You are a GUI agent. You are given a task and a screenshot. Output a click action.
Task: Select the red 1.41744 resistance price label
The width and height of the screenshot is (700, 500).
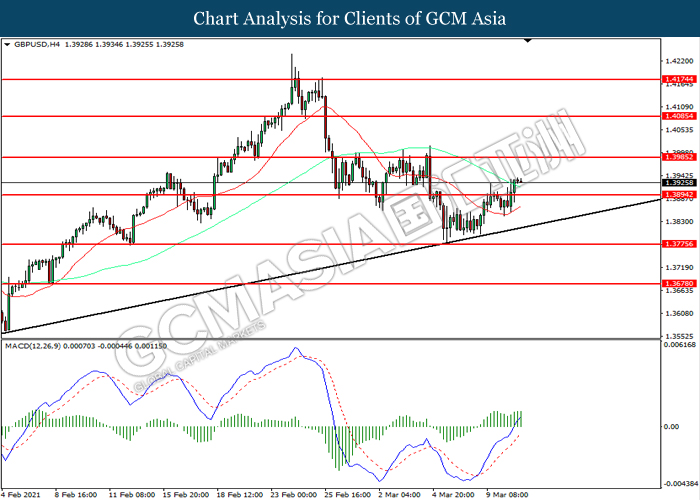pos(679,79)
